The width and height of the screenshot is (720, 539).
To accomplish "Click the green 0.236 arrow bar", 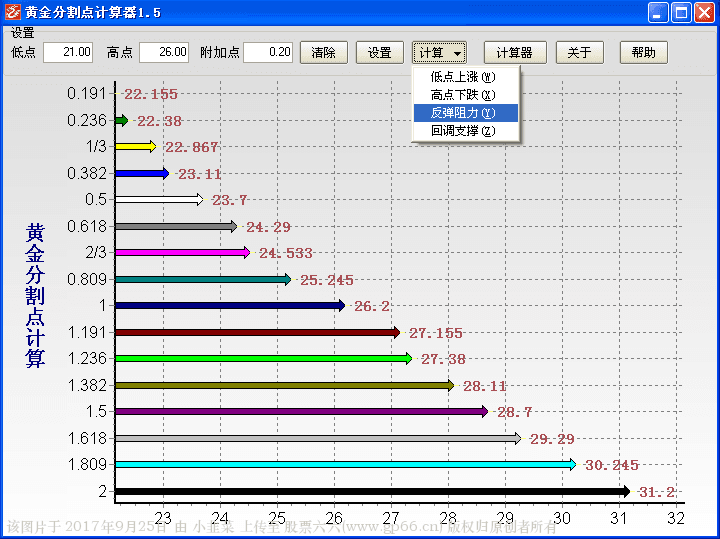I will [122, 120].
